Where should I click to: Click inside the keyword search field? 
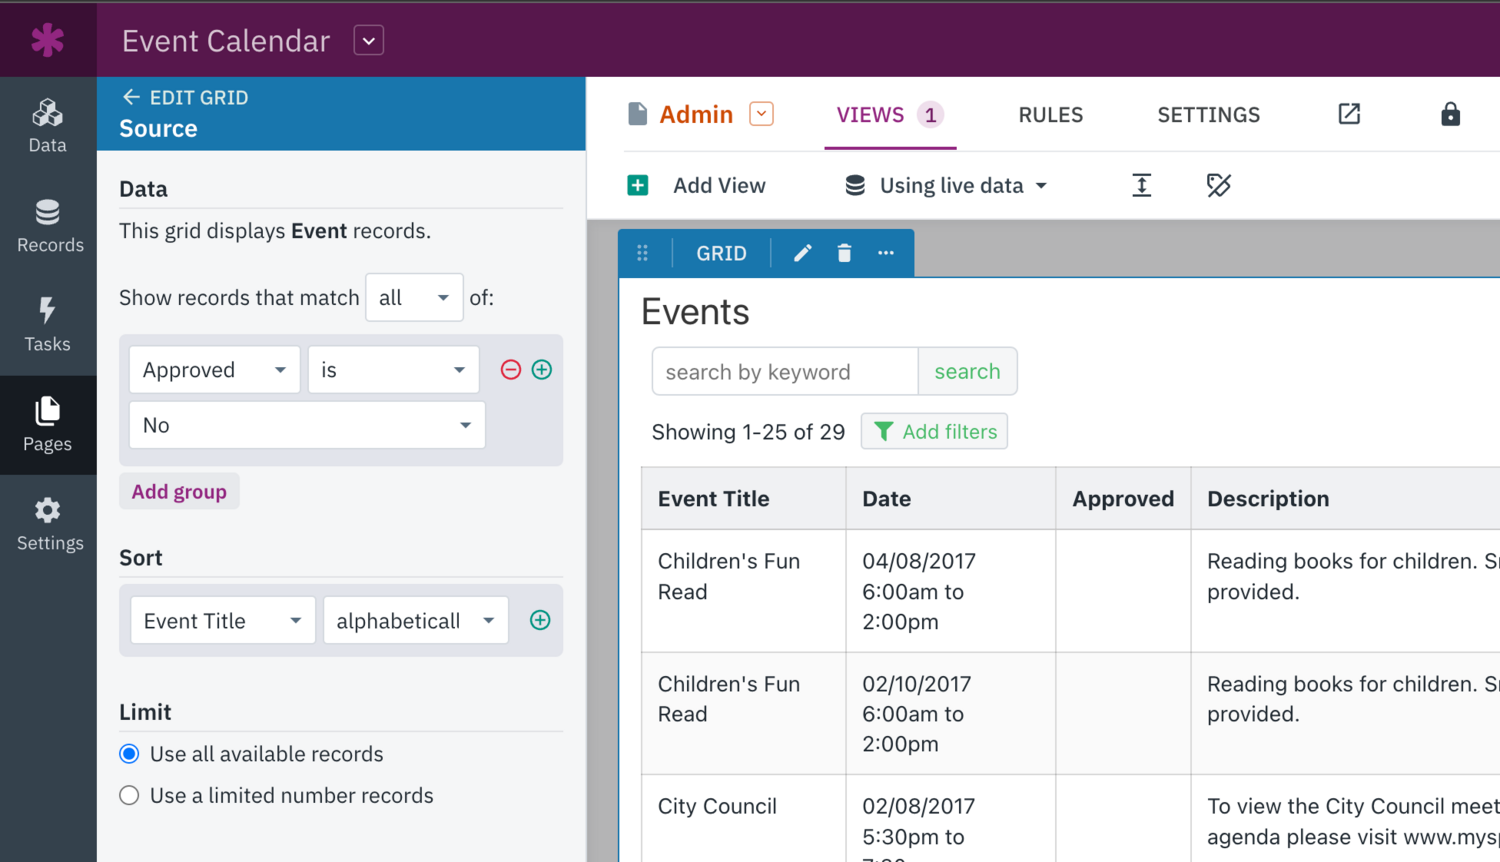coord(785,371)
